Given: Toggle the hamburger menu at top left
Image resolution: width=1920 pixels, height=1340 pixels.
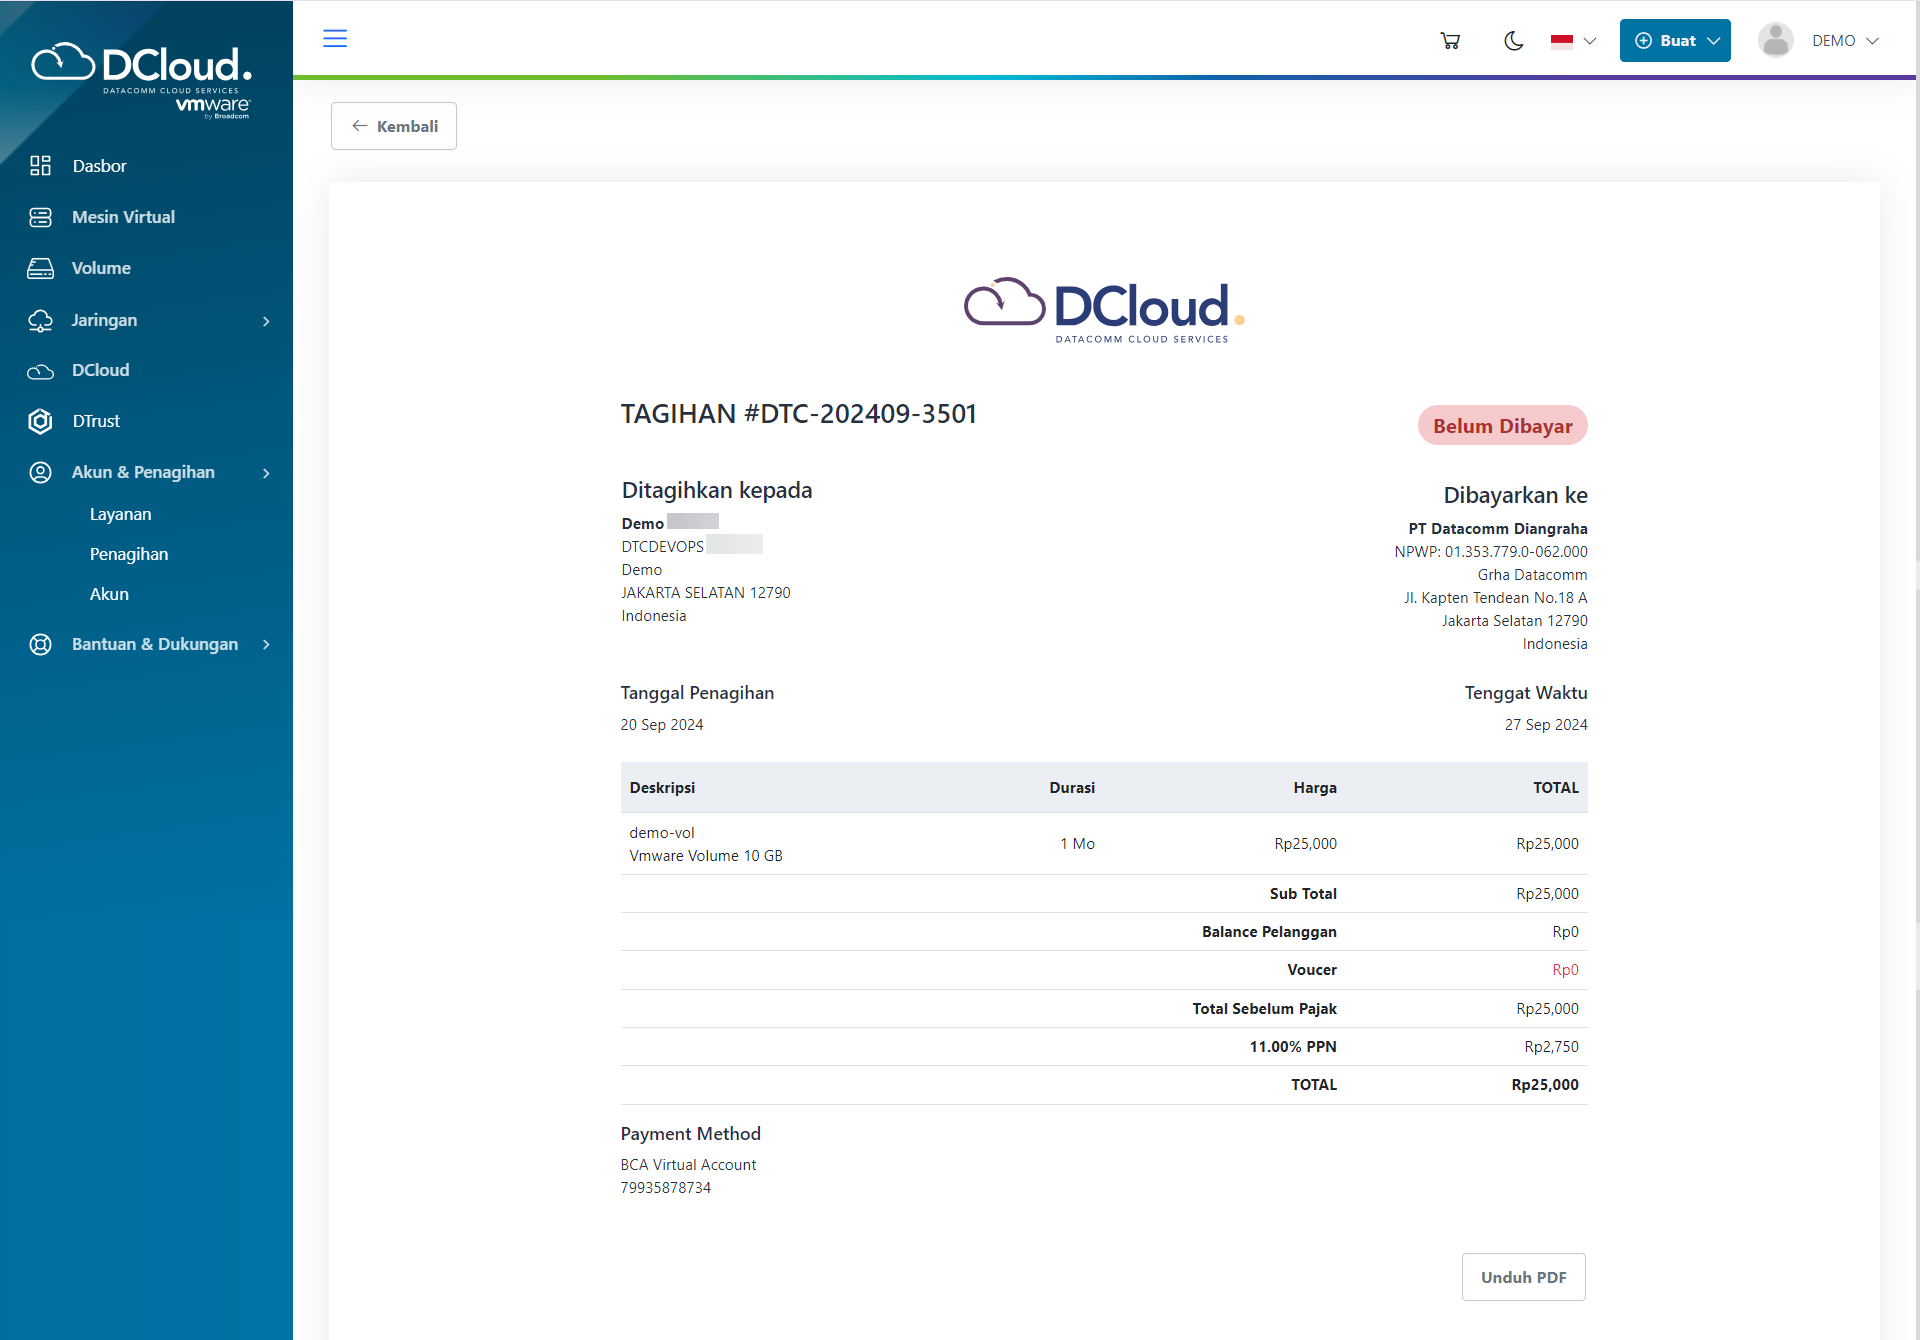Looking at the screenshot, I should coord(335,38).
